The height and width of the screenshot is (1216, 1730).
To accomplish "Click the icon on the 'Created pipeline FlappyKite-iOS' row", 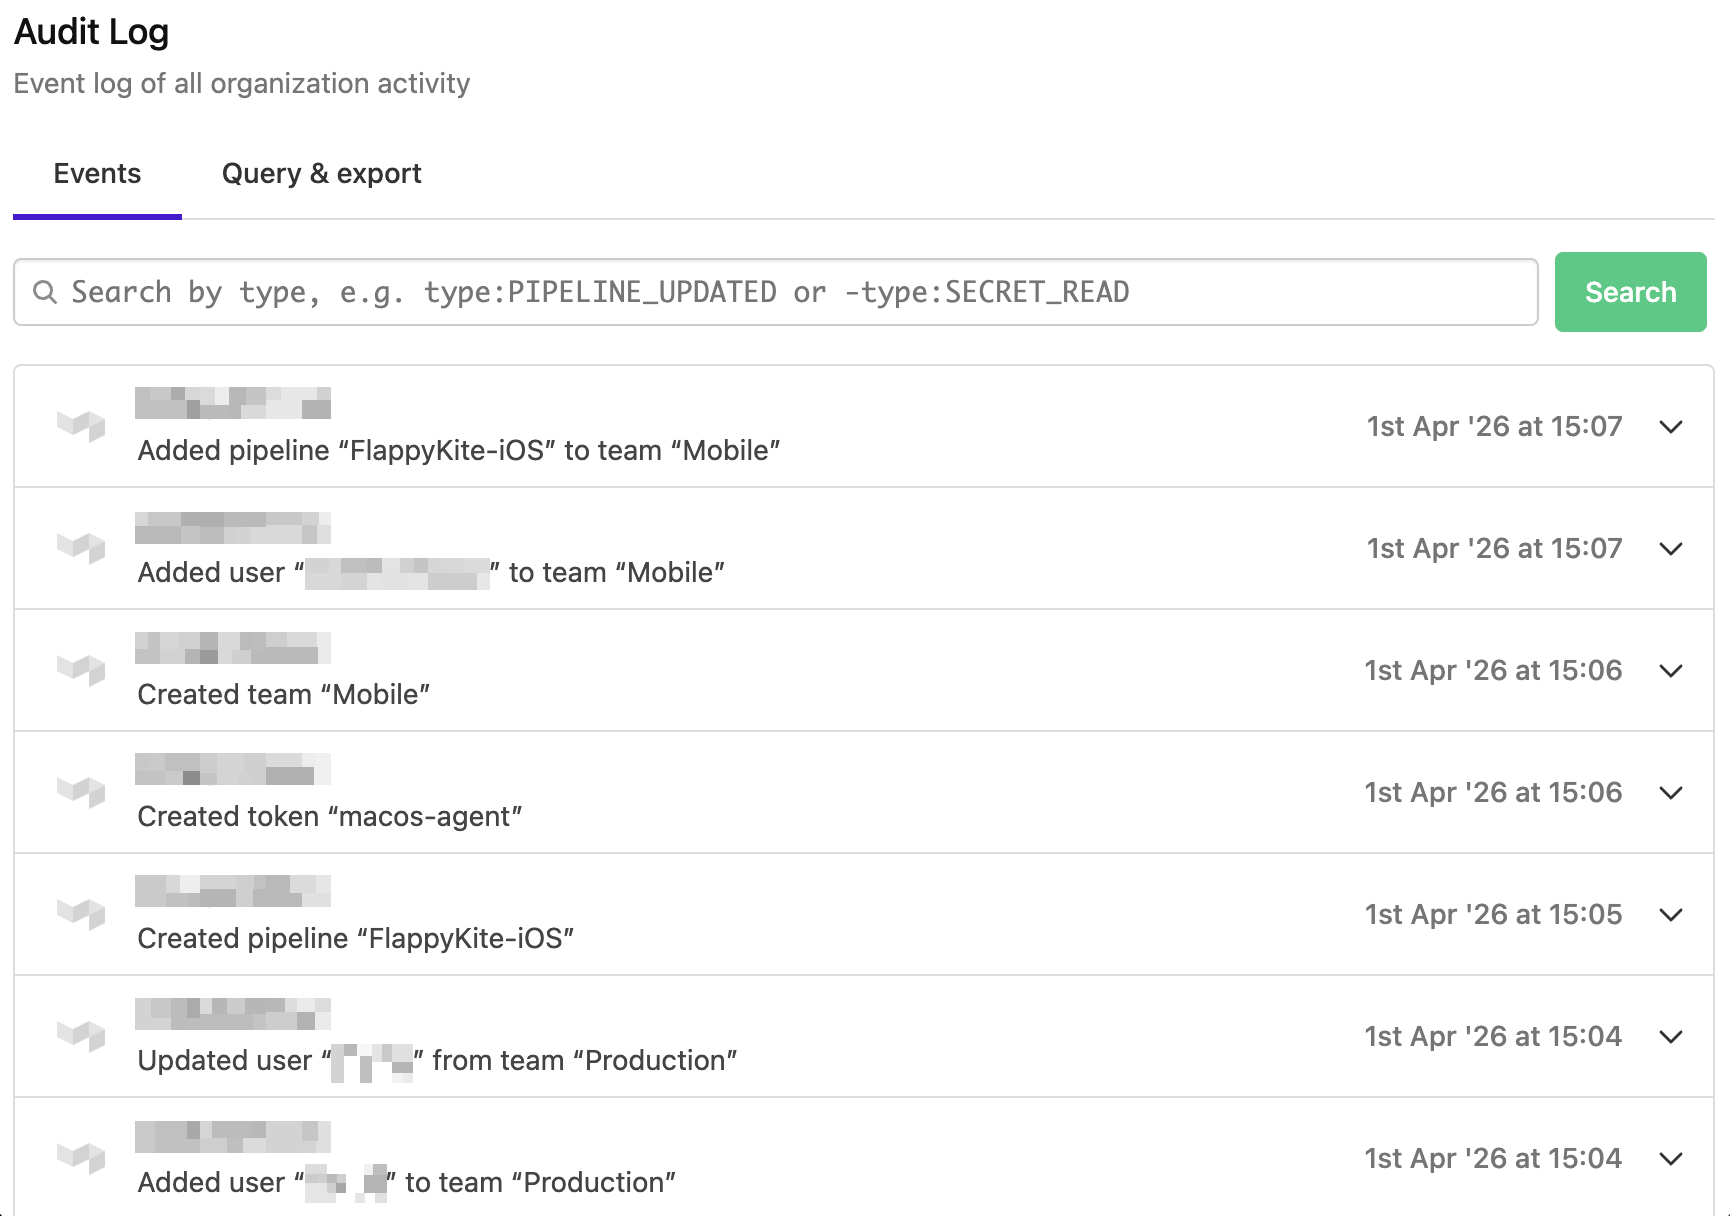I will (x=82, y=914).
